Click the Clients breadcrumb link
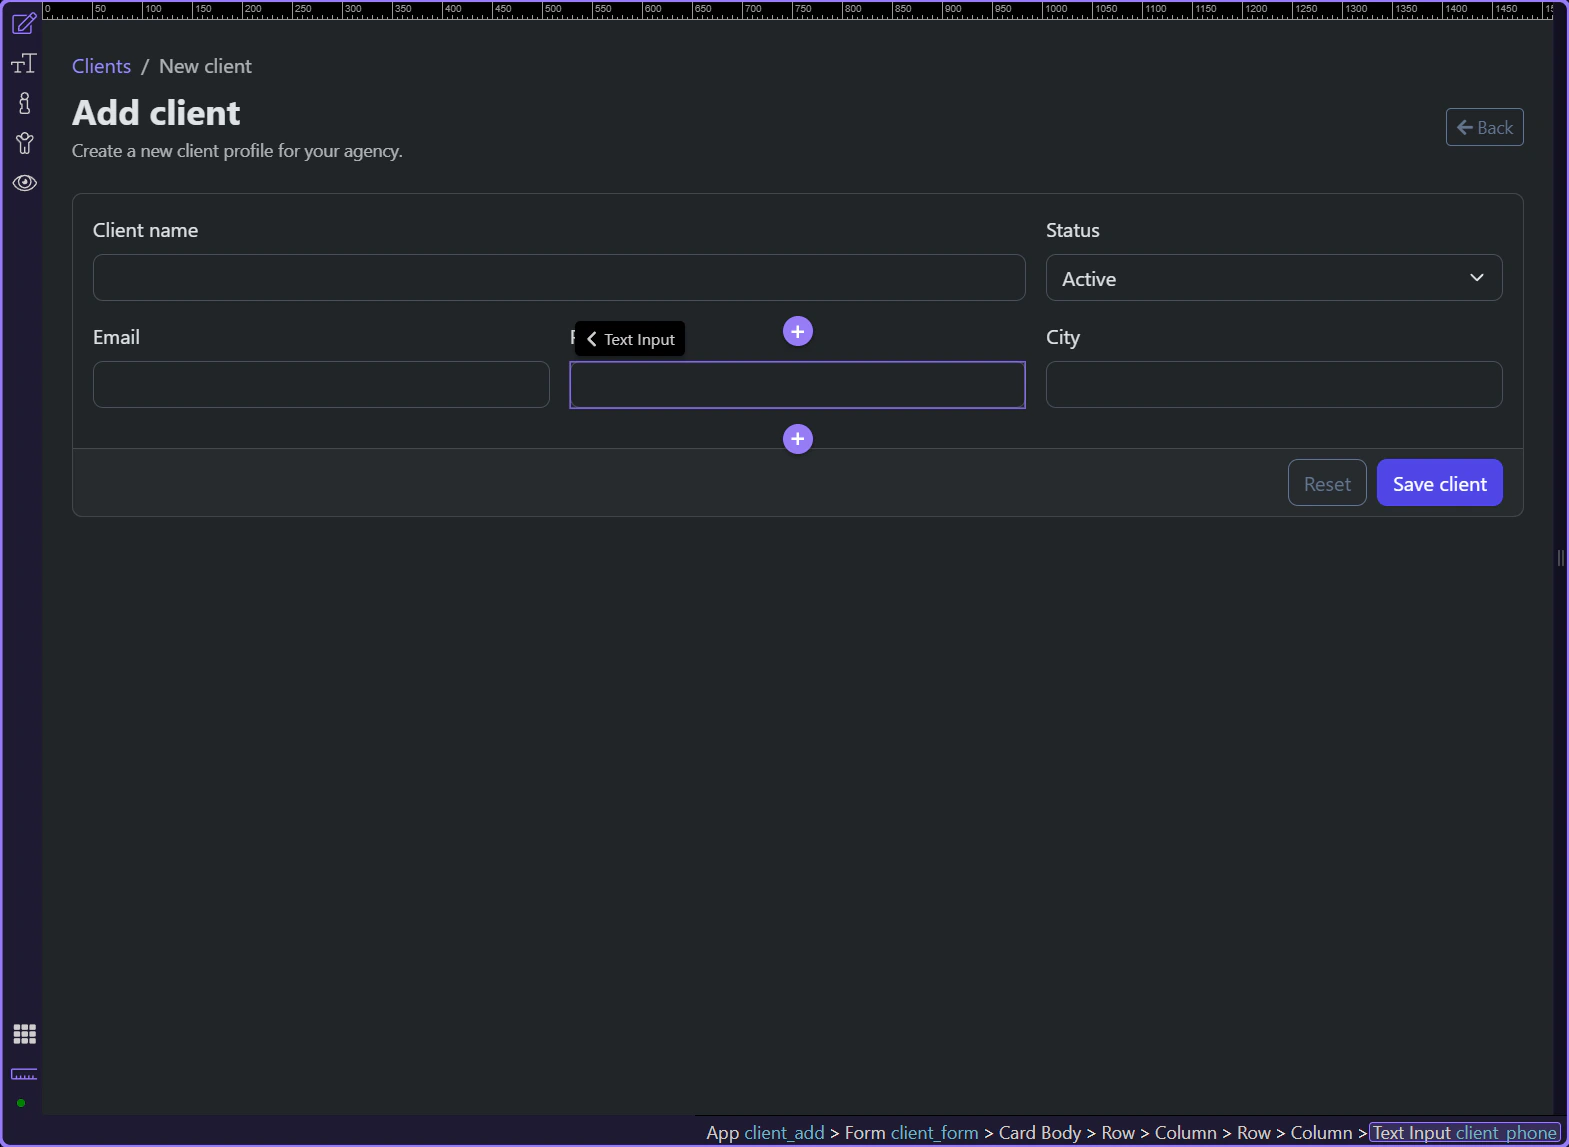This screenshot has height=1147, width=1569. [x=101, y=66]
